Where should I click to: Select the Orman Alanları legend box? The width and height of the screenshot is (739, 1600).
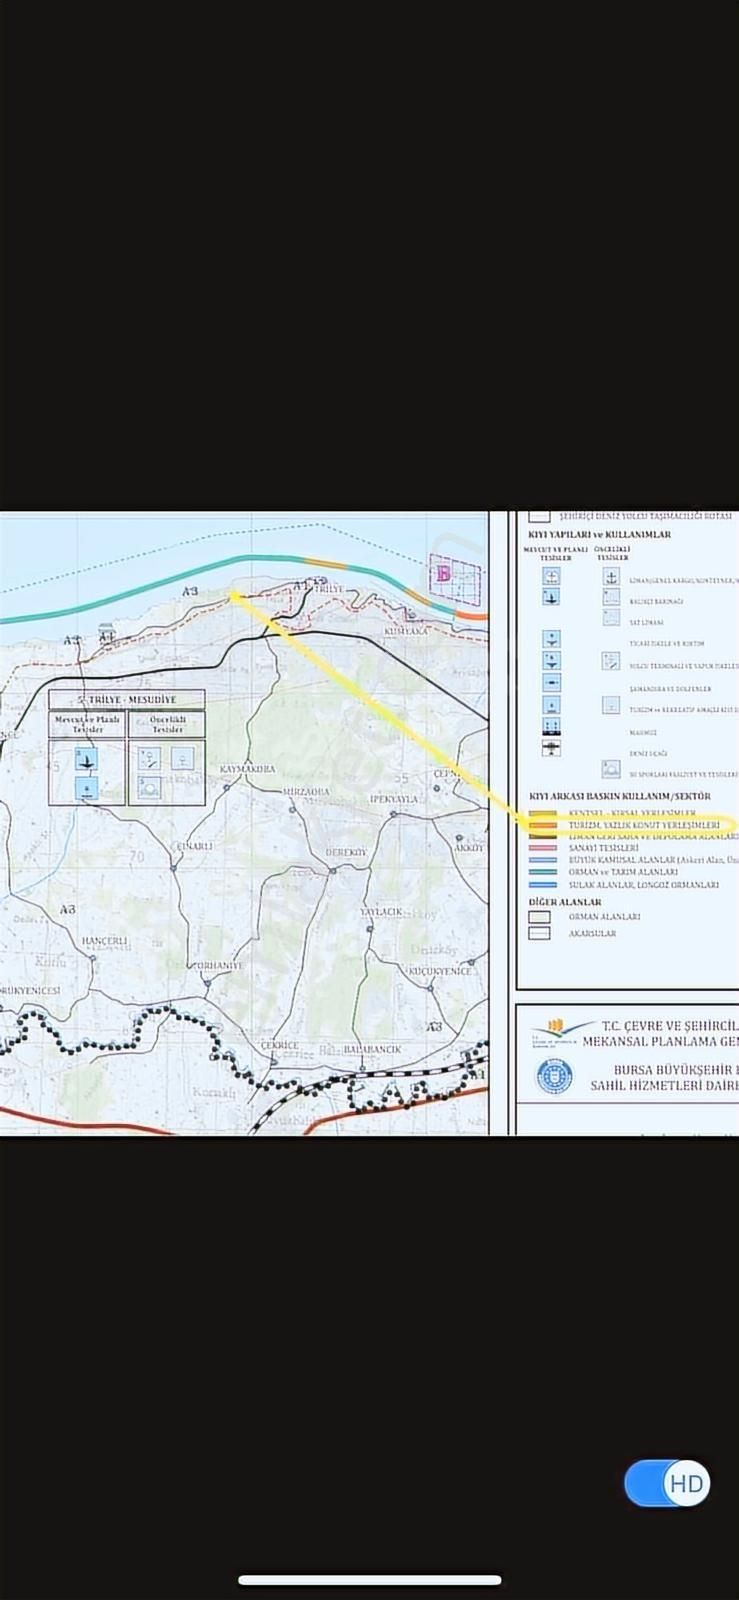click(540, 916)
